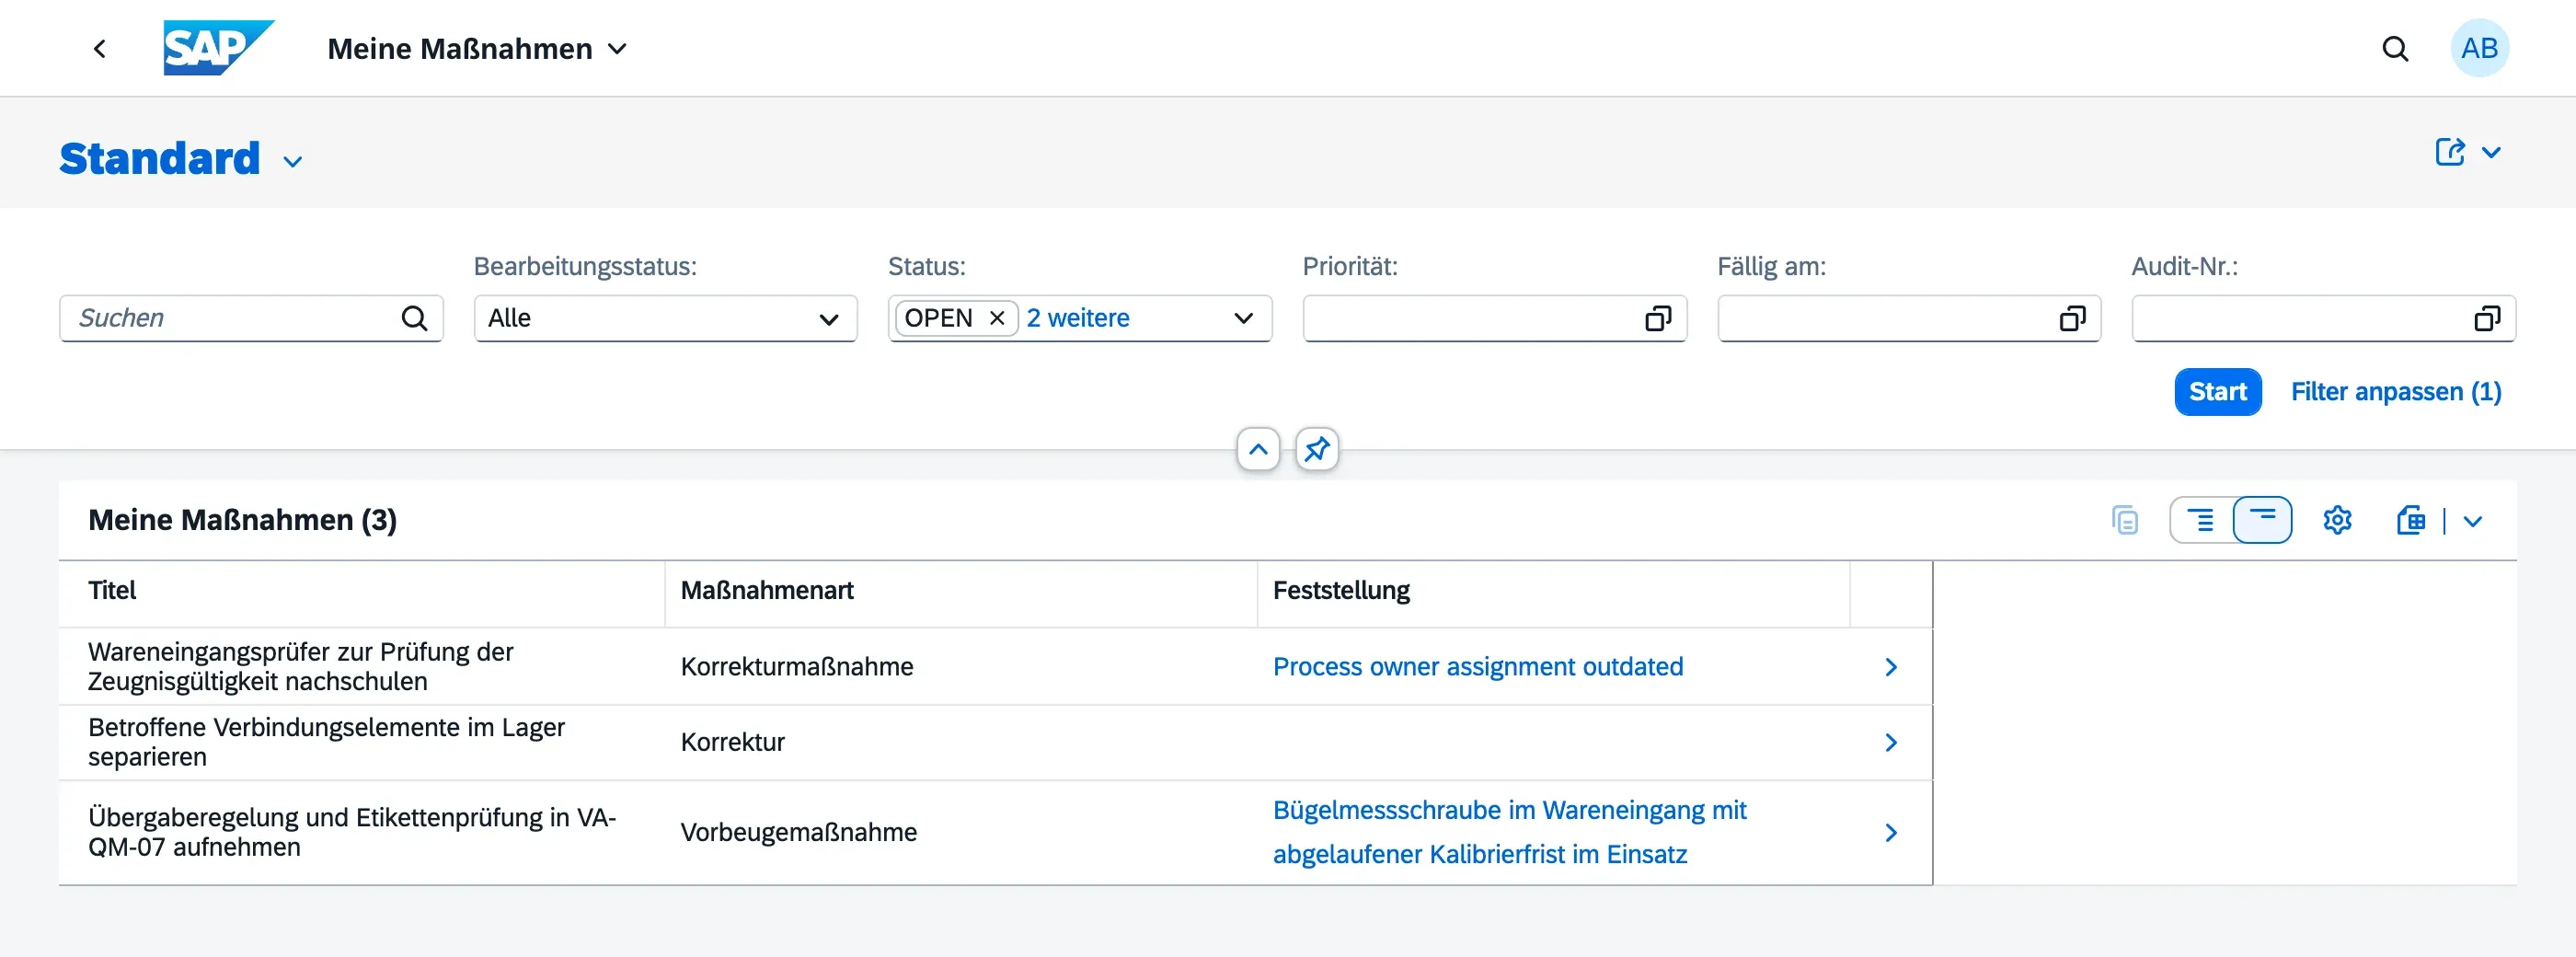Select the Korrektur measure type cell
The height and width of the screenshot is (957, 2576).
(x=960, y=742)
